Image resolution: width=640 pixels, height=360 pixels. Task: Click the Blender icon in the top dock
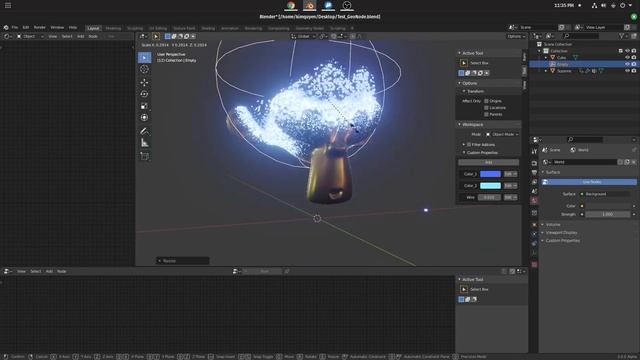click(x=309, y=5)
